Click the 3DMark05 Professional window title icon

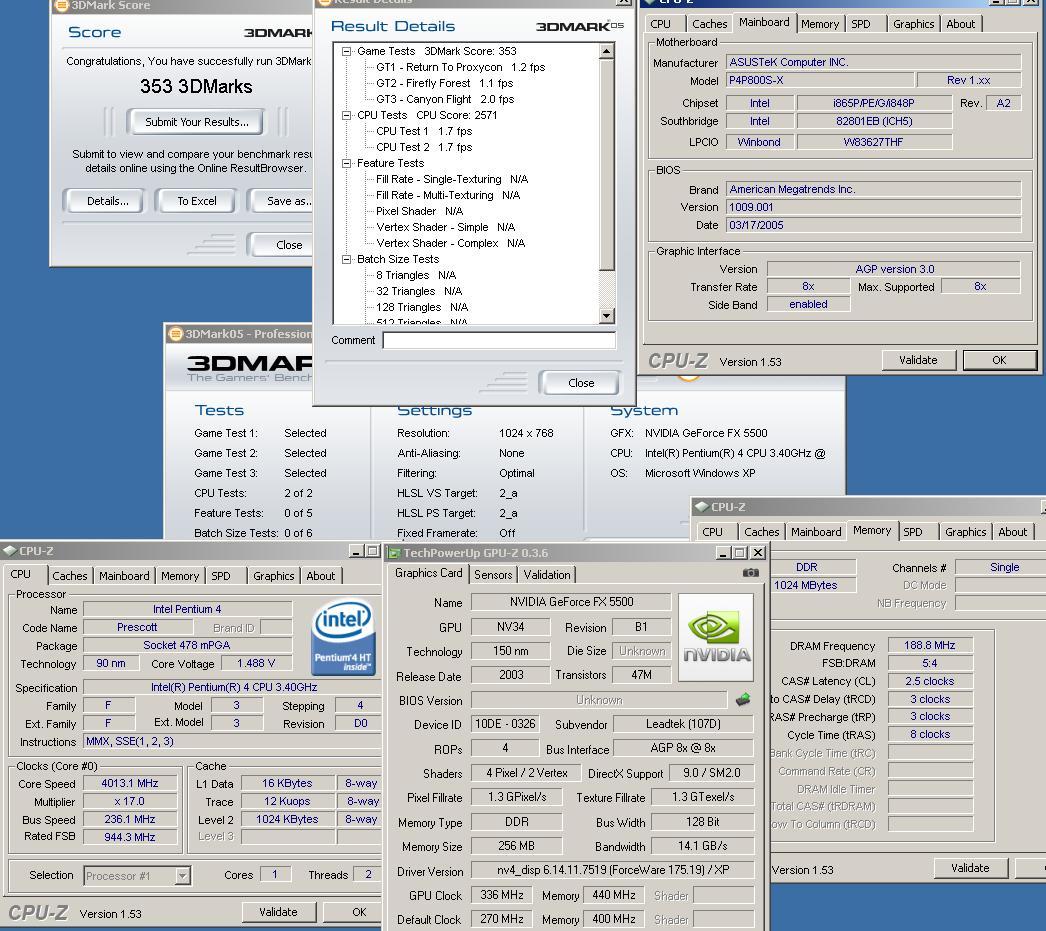175,333
